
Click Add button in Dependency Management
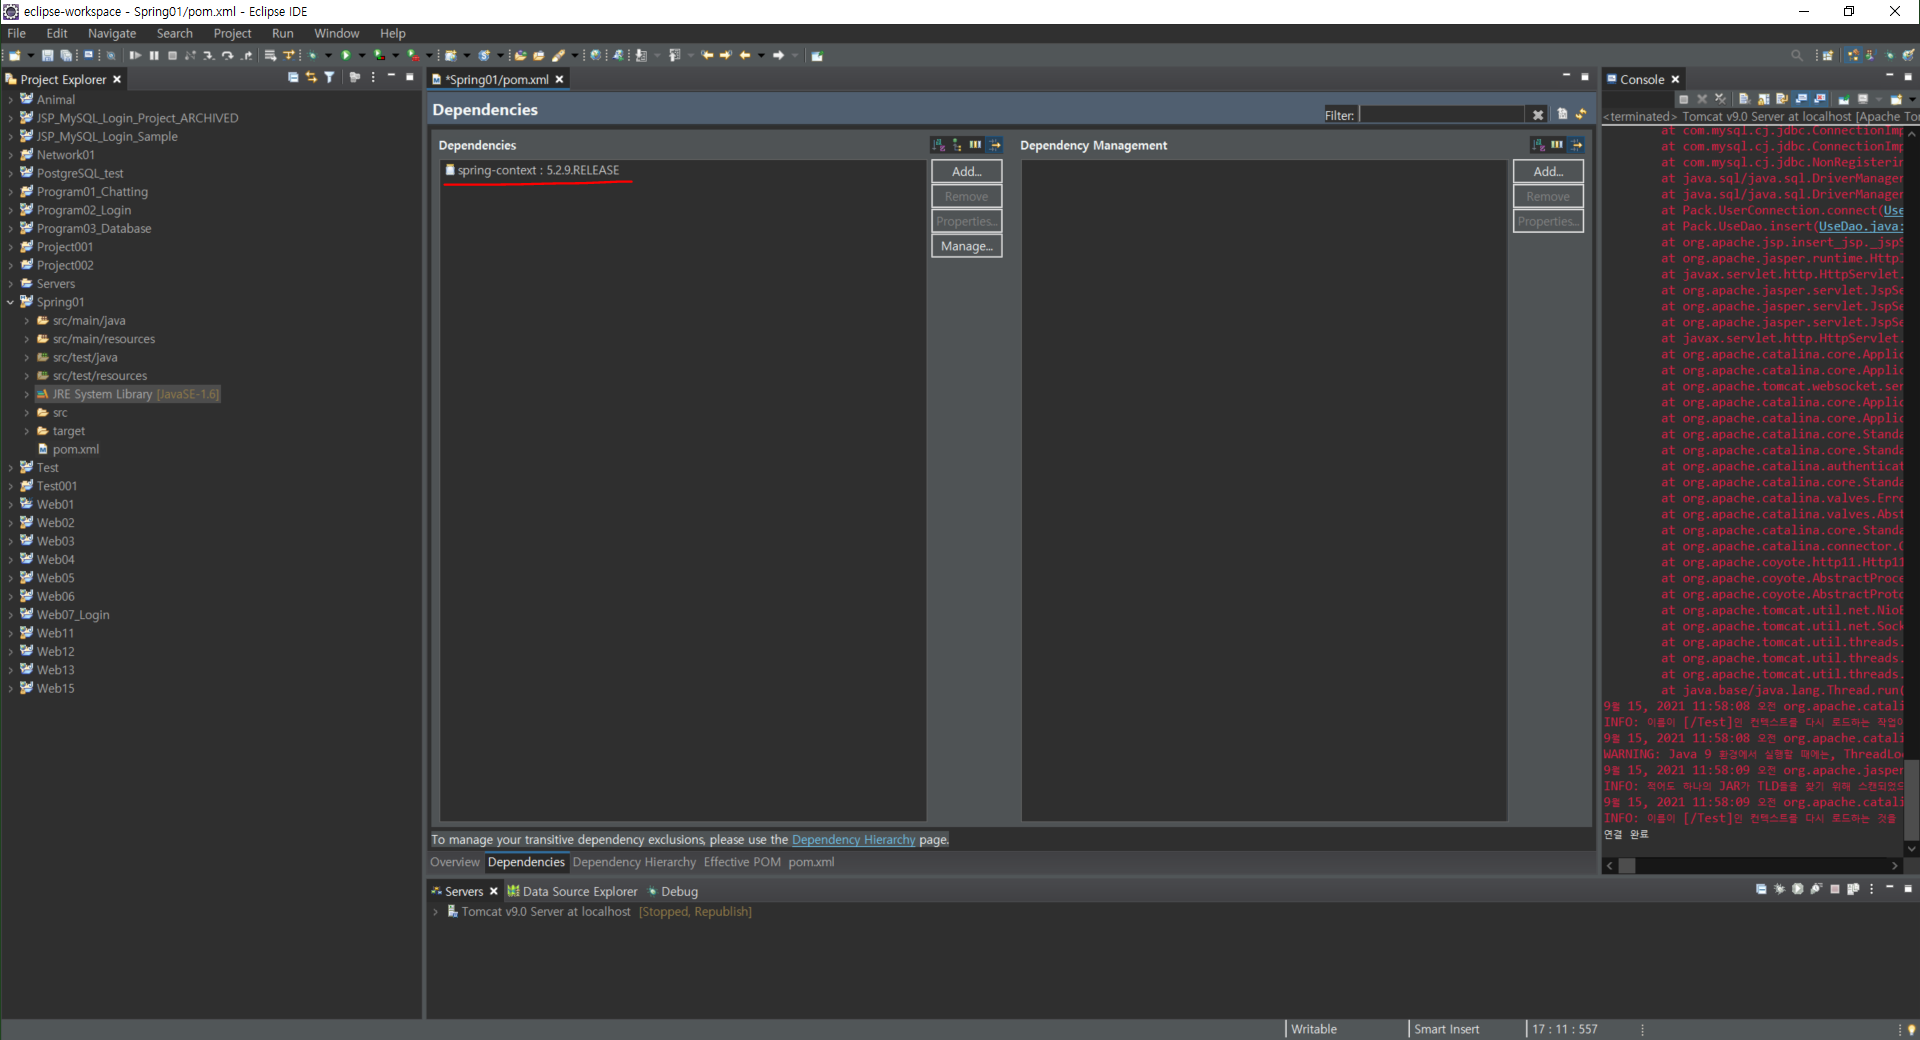[1548, 172]
